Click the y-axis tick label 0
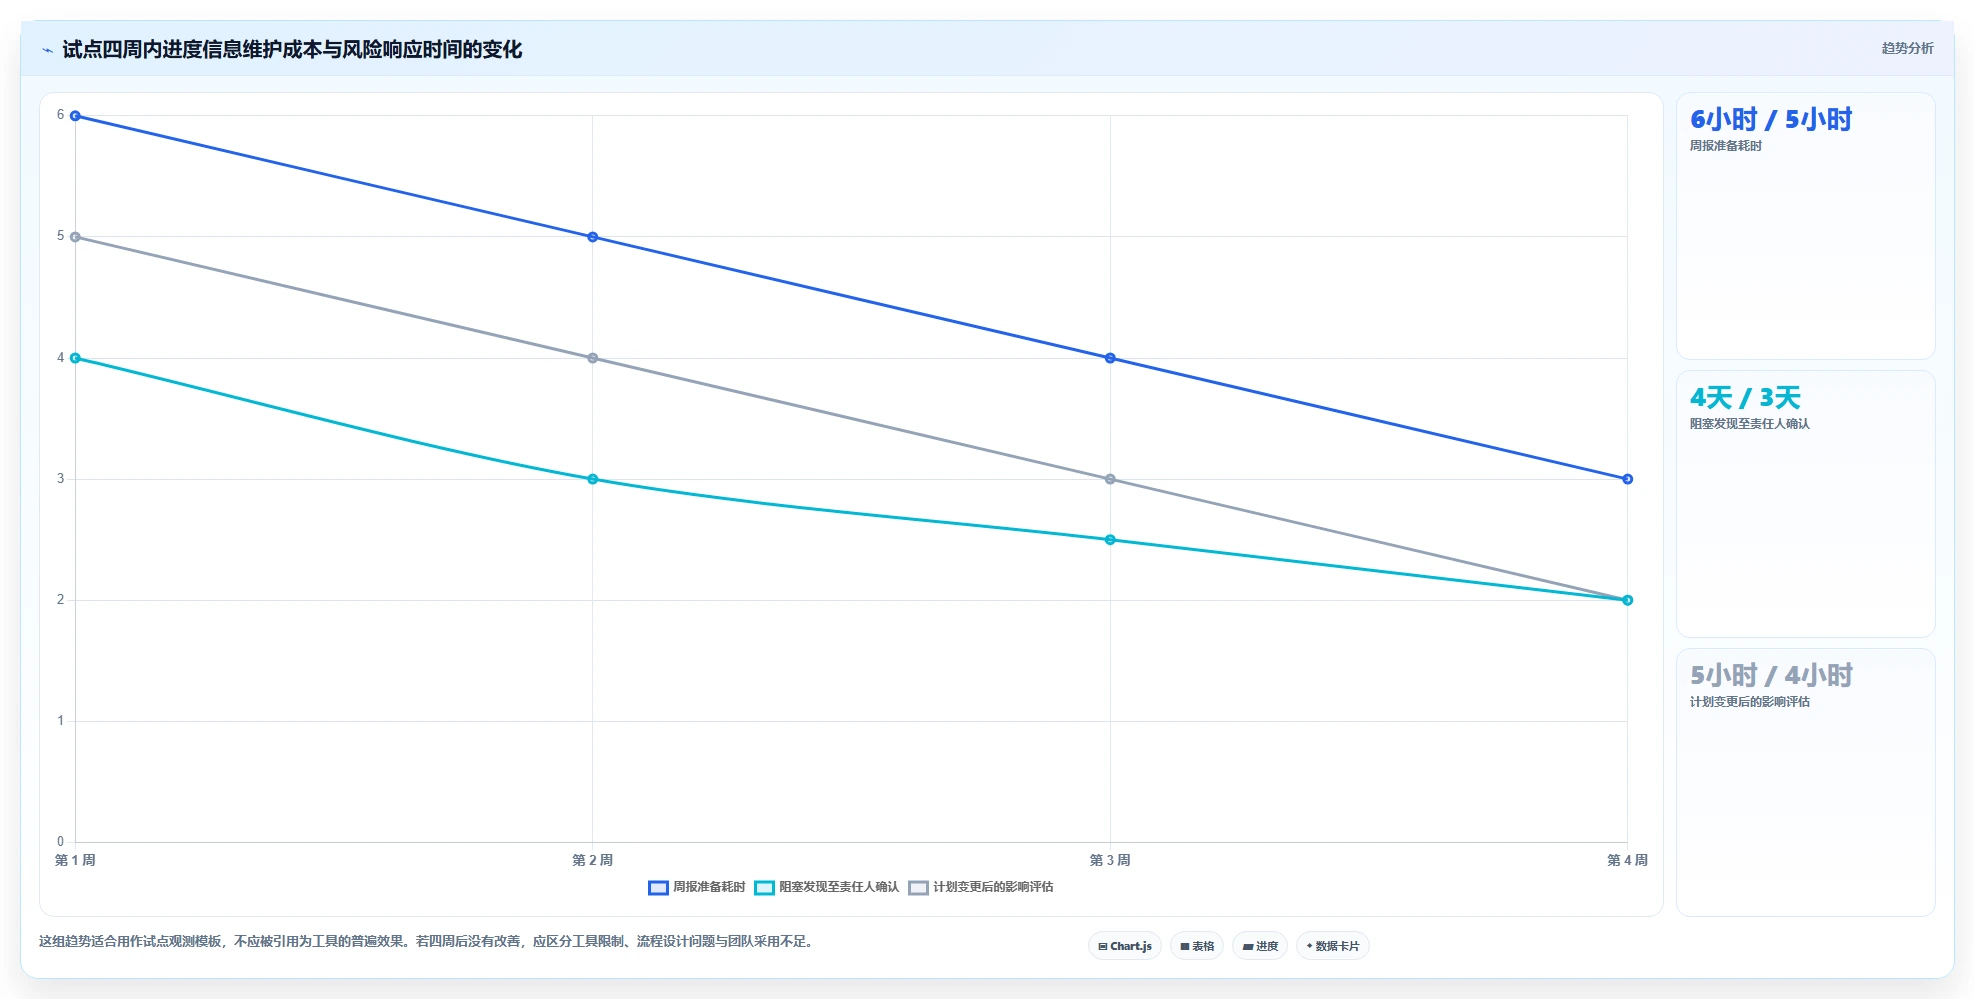This screenshot has height=999, width=1975. click(60, 842)
